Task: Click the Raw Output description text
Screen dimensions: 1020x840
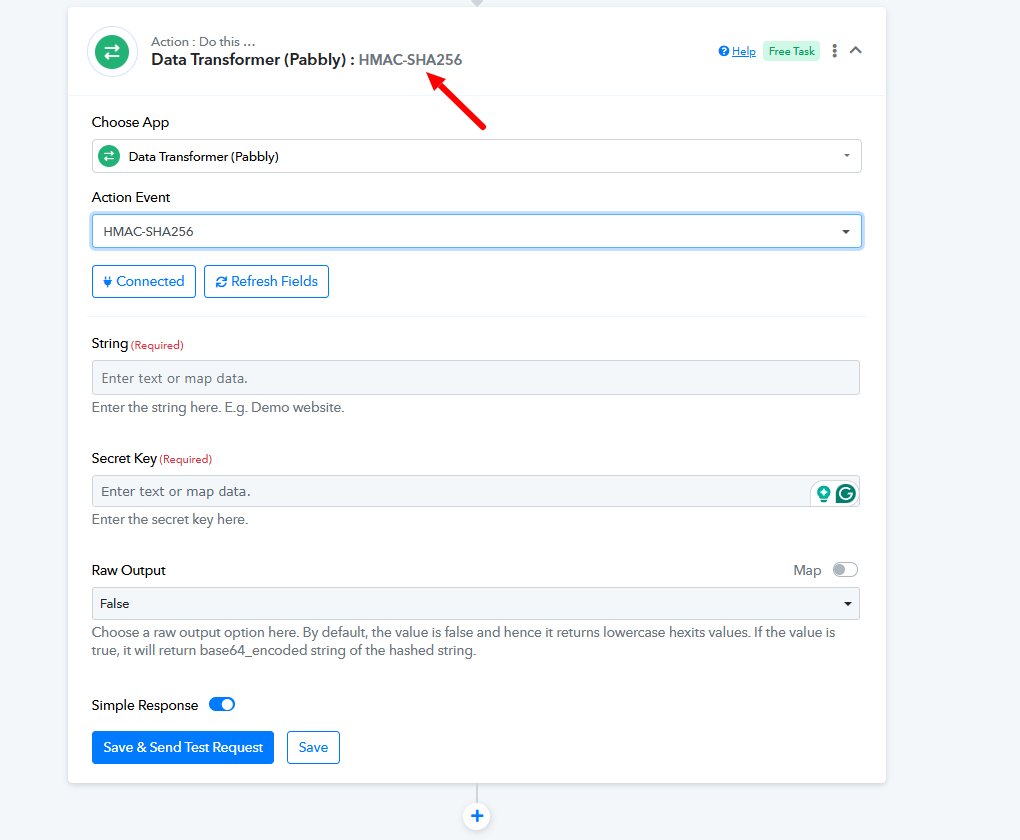Action: [x=463, y=642]
